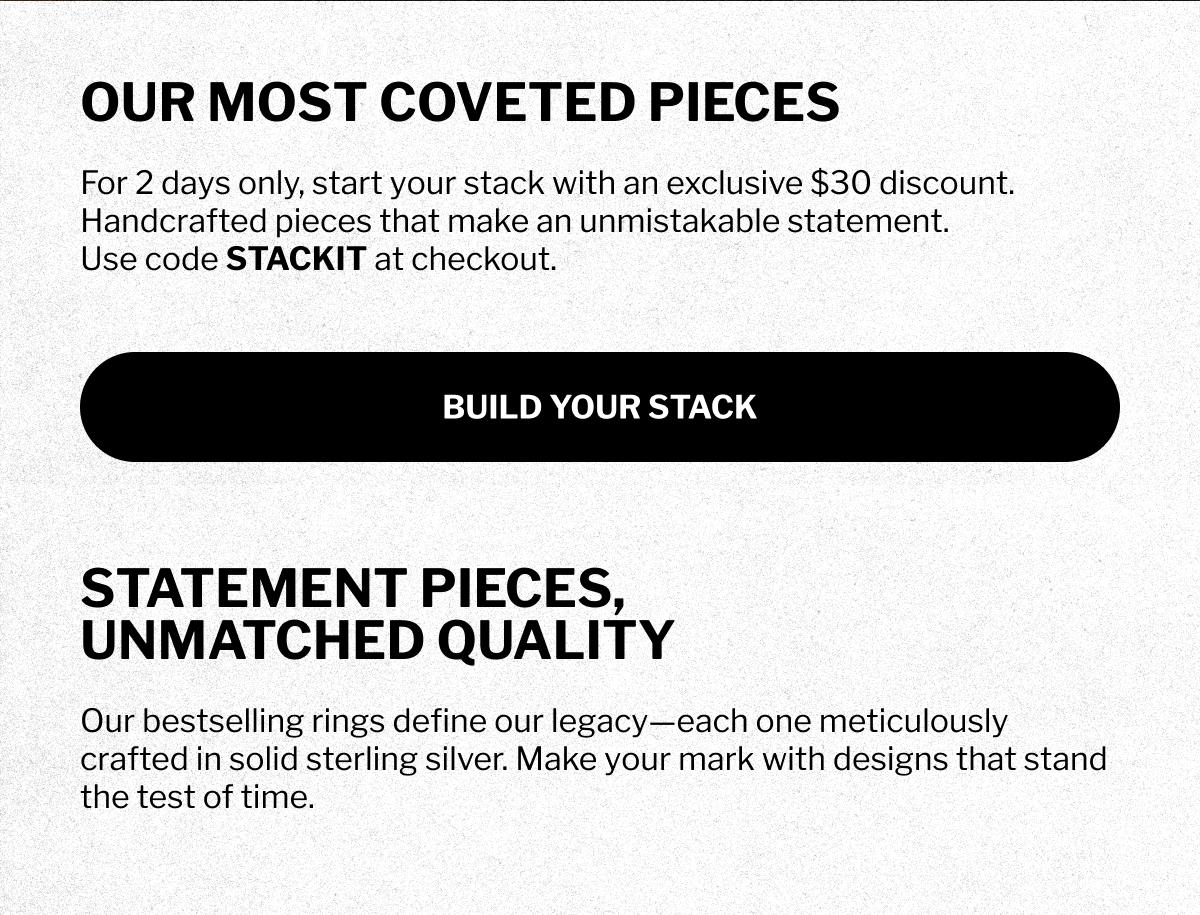Click the 'Handcrafted pieces' sentence line

coord(515,221)
